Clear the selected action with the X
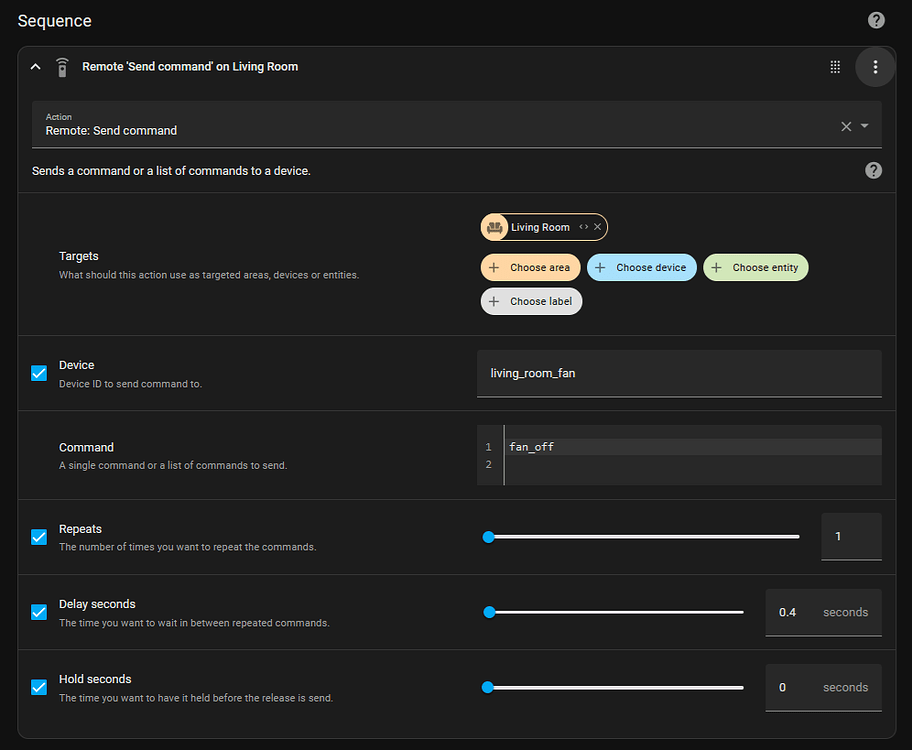This screenshot has width=912, height=750. [x=845, y=126]
